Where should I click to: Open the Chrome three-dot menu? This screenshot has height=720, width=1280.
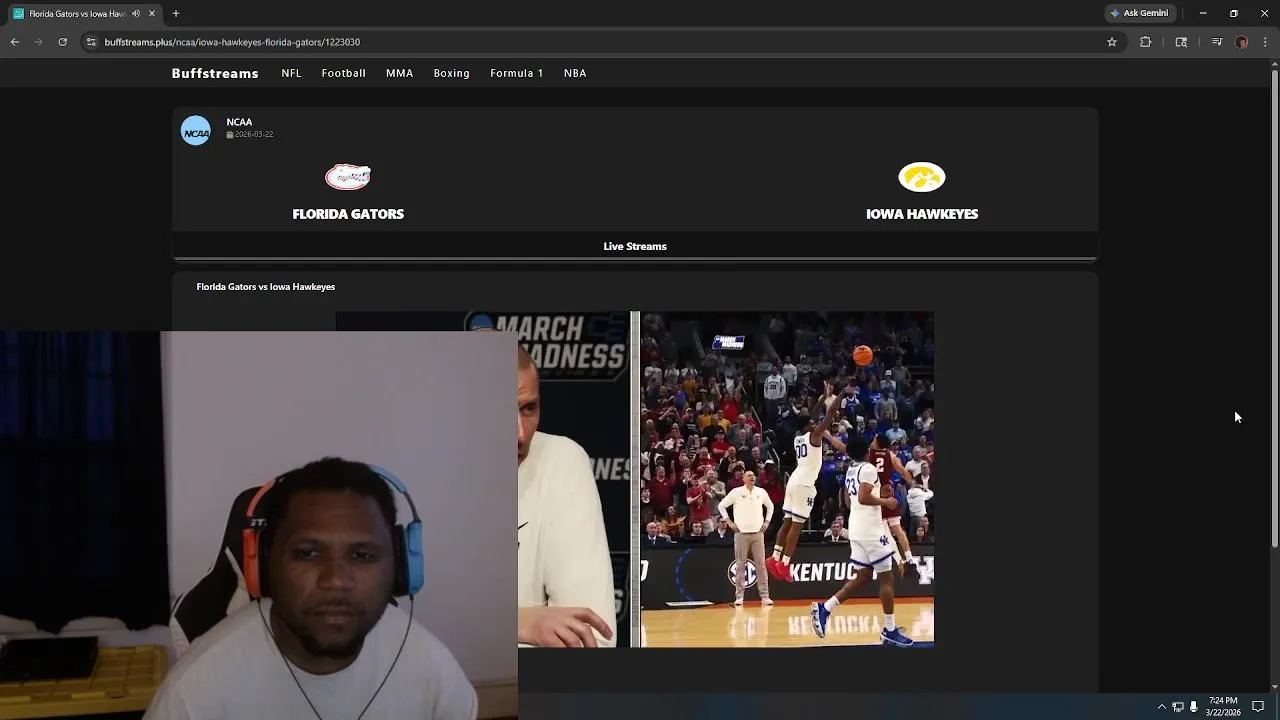[x=1266, y=42]
